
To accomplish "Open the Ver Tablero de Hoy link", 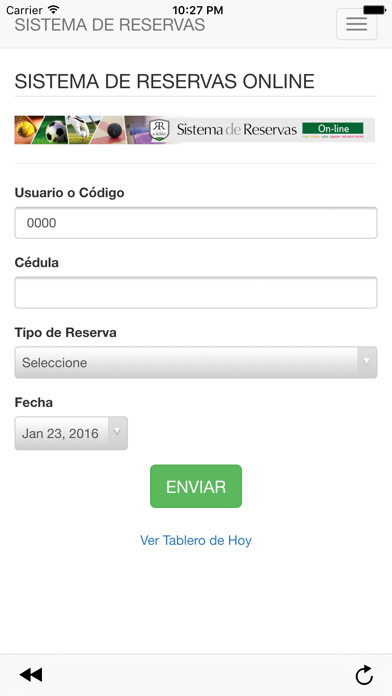I will tap(196, 540).
